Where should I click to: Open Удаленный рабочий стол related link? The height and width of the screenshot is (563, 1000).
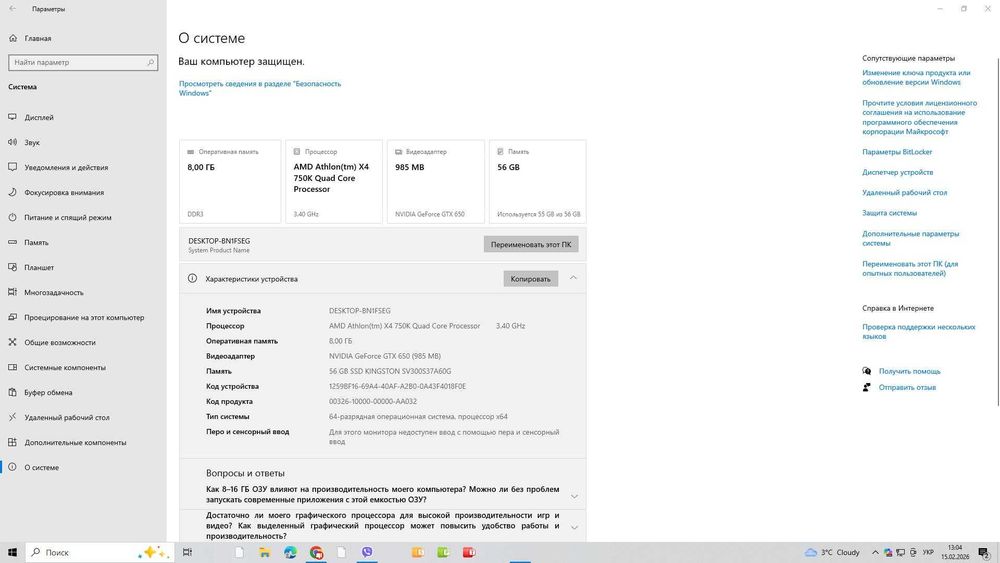pos(904,193)
